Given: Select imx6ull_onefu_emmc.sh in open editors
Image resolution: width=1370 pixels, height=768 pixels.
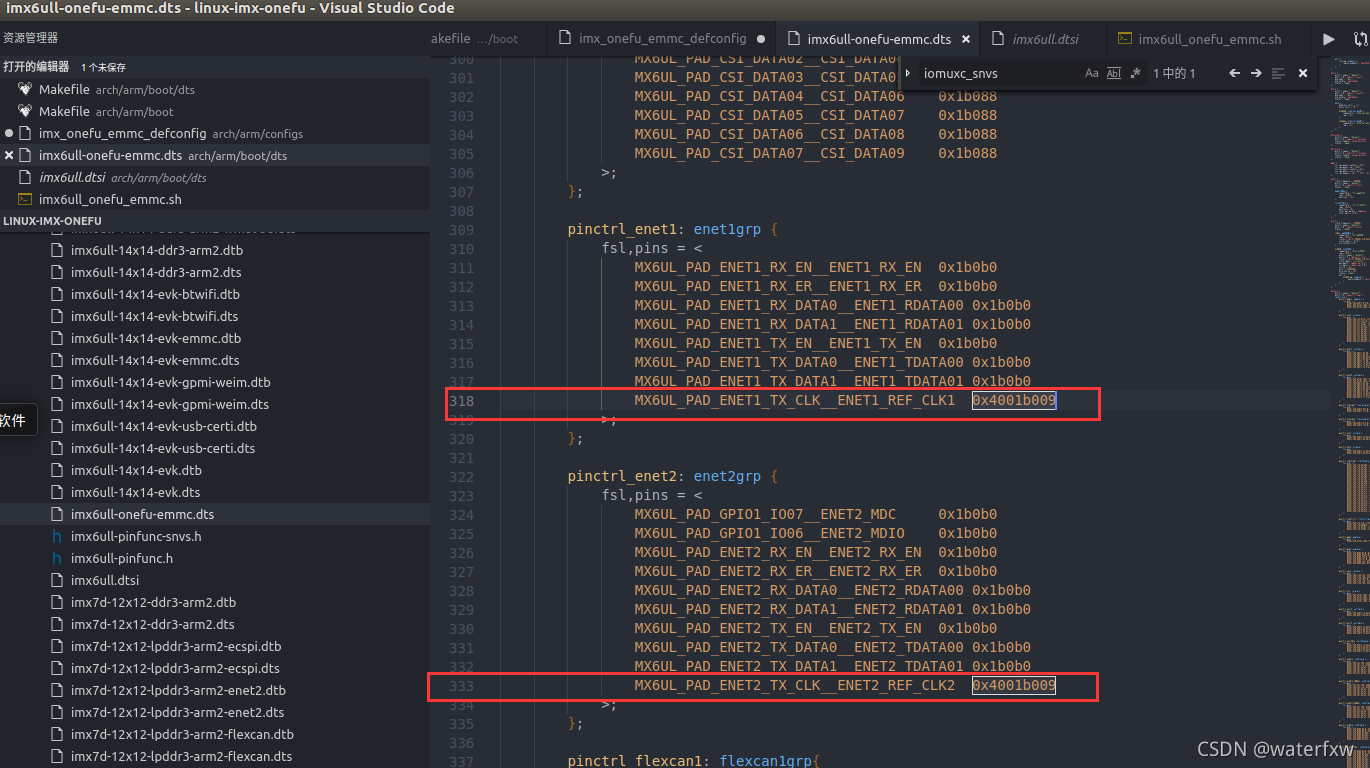Looking at the screenshot, I should (215, 199).
